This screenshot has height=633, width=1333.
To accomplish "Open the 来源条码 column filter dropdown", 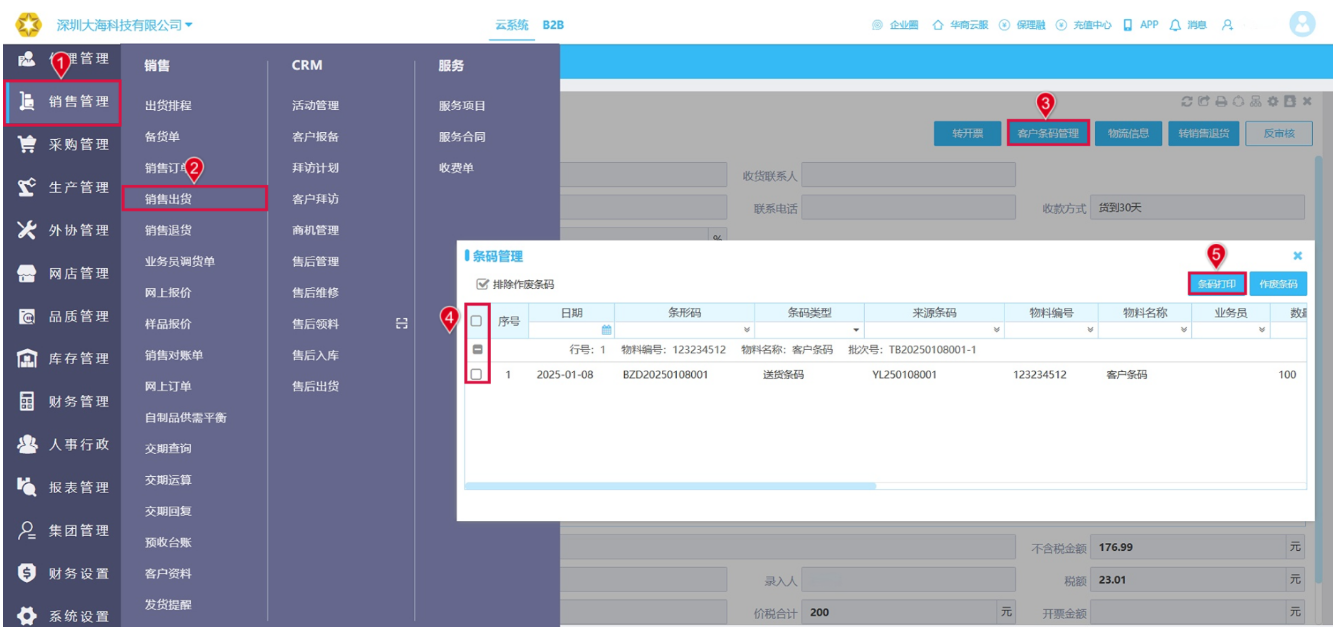I will pyautogui.click(x=996, y=330).
